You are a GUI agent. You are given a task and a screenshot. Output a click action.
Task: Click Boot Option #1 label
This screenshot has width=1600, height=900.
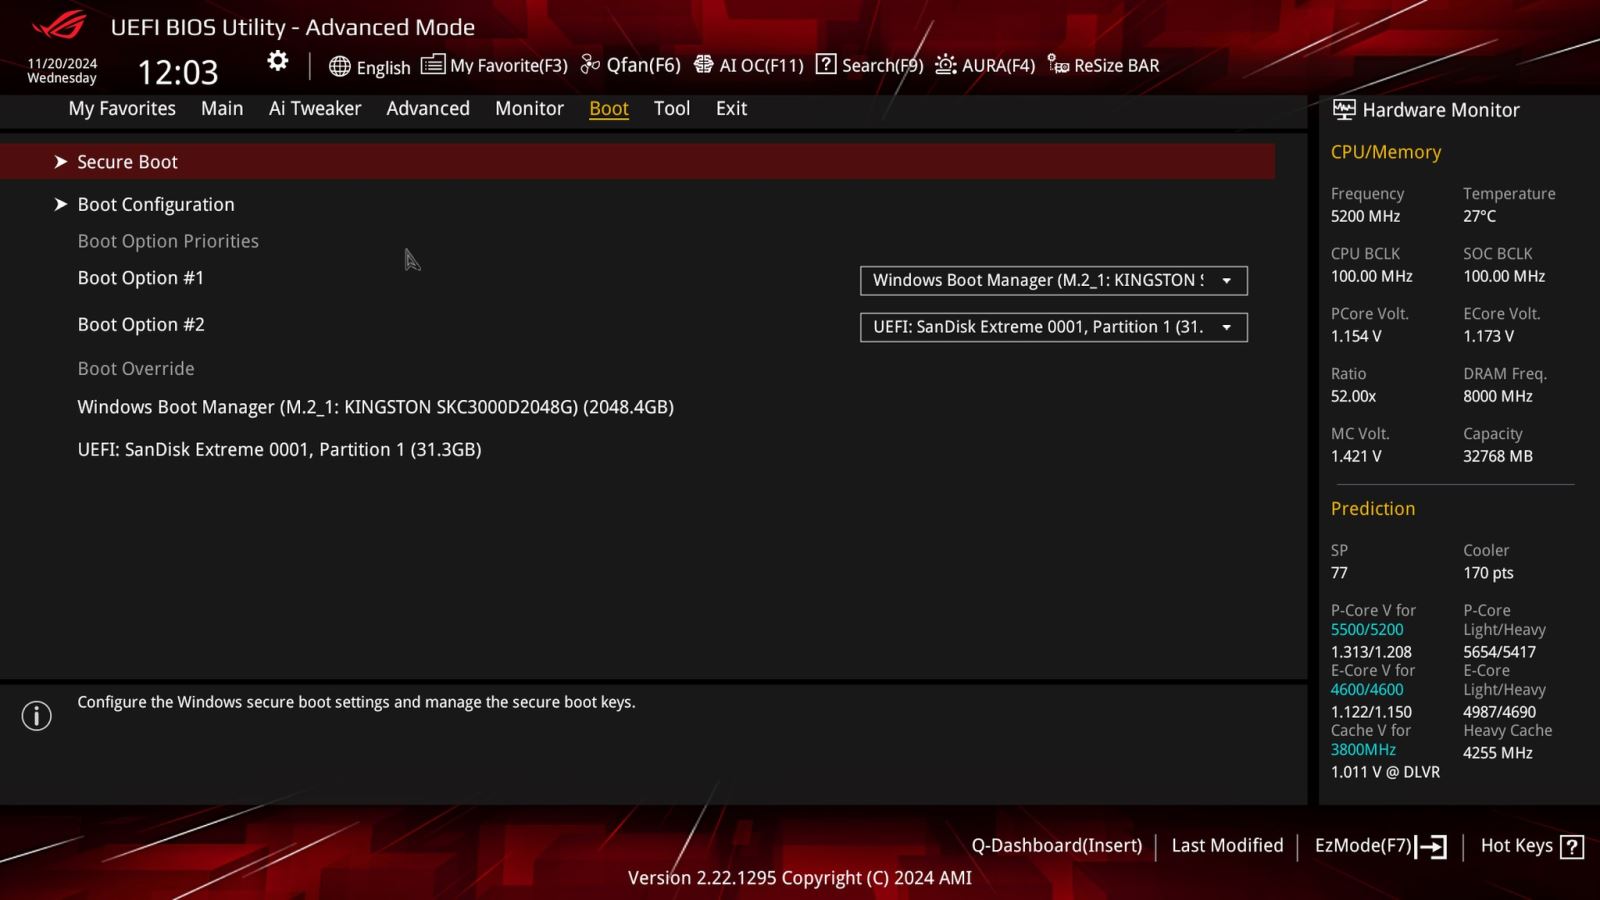click(x=141, y=278)
